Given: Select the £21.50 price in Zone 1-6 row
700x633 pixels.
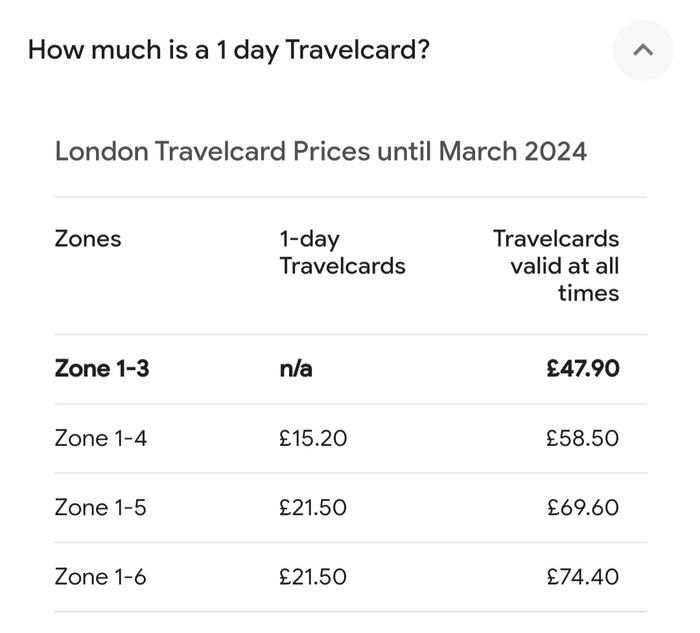Looking at the screenshot, I should [313, 576].
